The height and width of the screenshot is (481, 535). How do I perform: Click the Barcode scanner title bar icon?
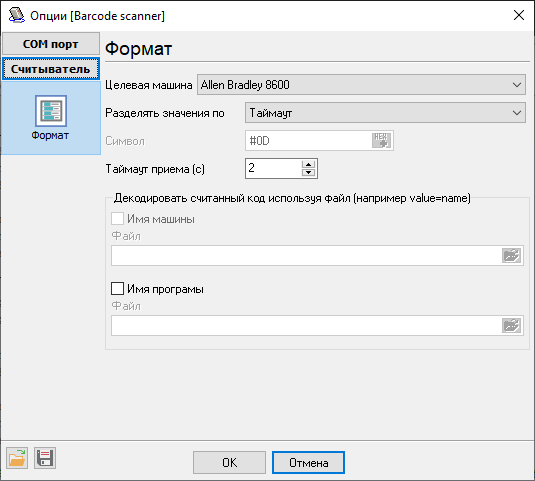pyautogui.click(x=16, y=15)
